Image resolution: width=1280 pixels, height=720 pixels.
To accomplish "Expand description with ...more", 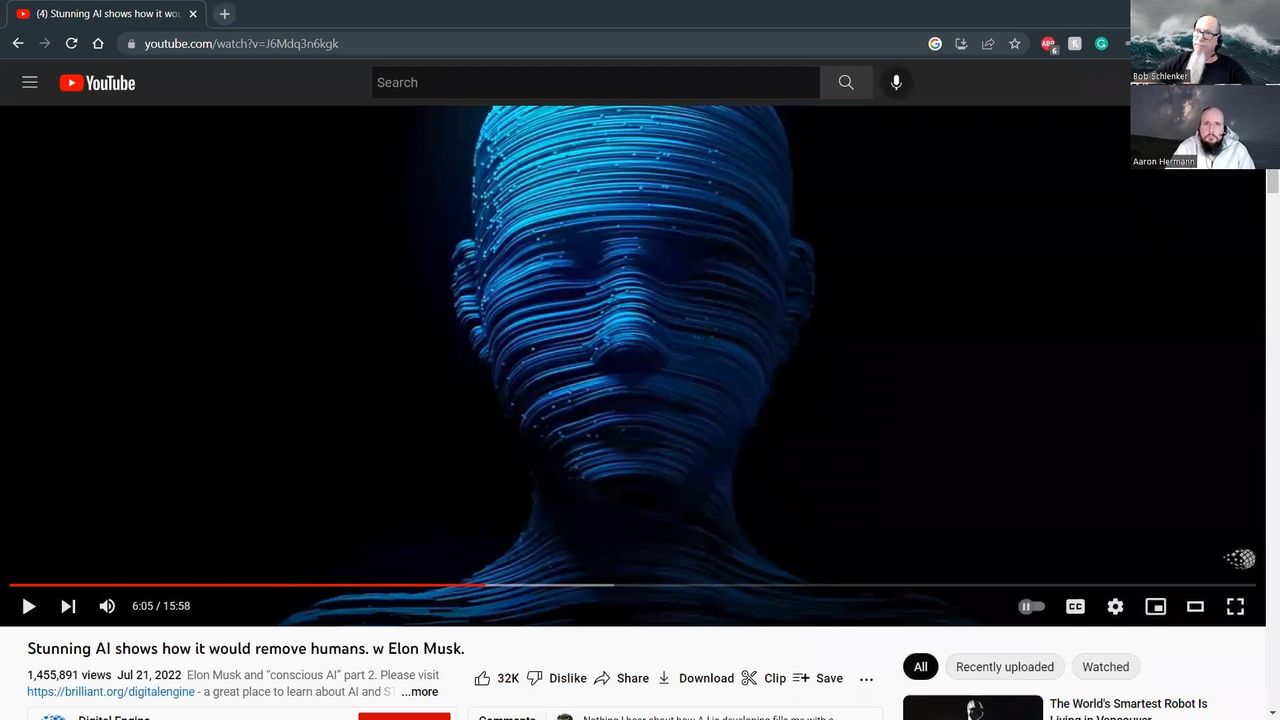I will (x=420, y=692).
